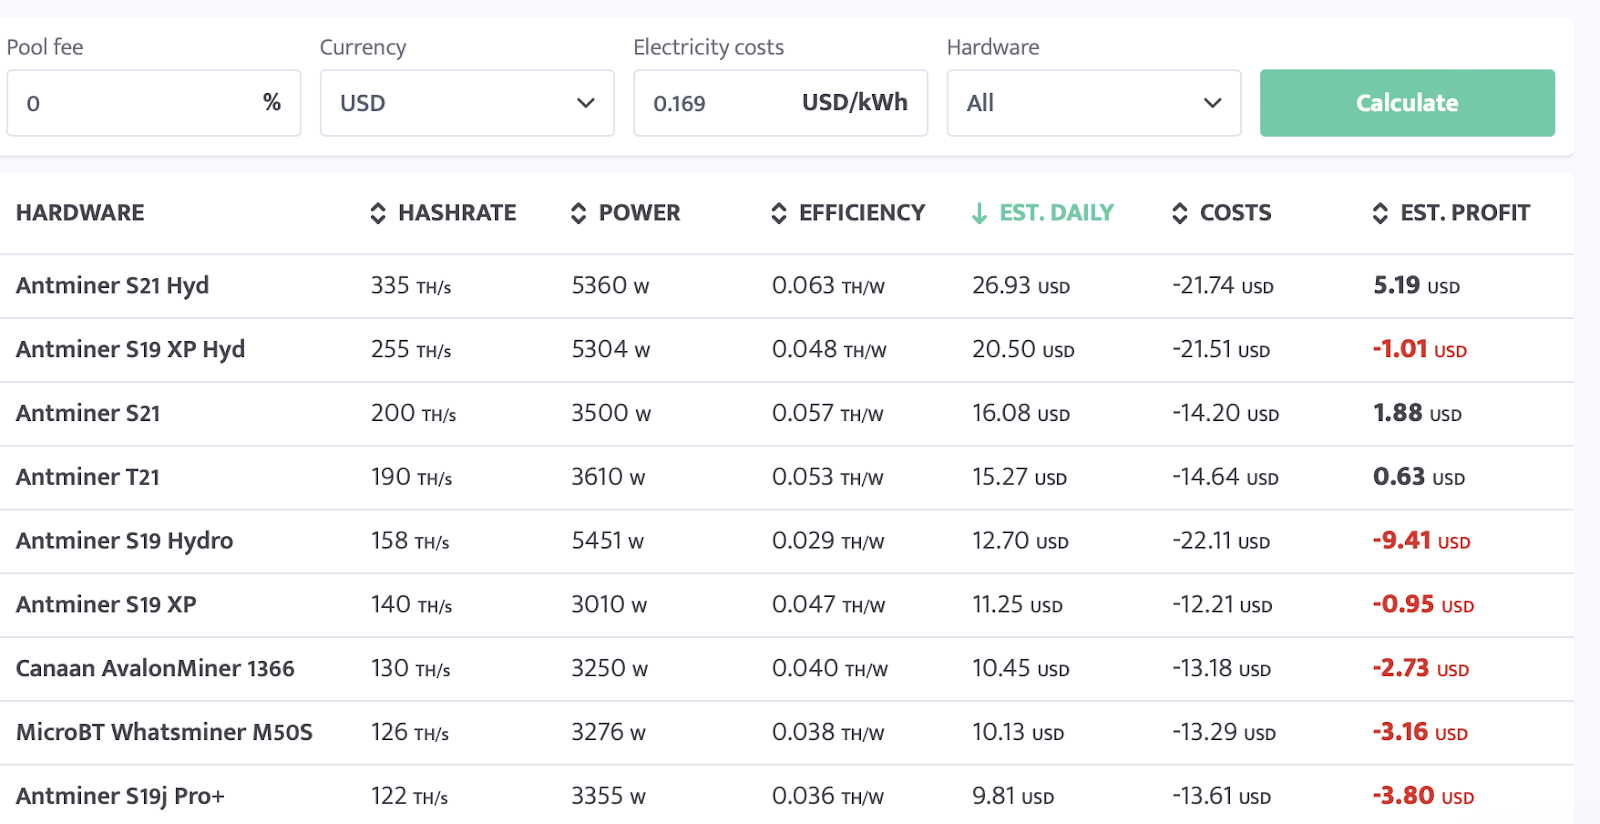The width and height of the screenshot is (1600, 824).
Task: Click the -9.41 USD profit value
Action: point(1422,541)
